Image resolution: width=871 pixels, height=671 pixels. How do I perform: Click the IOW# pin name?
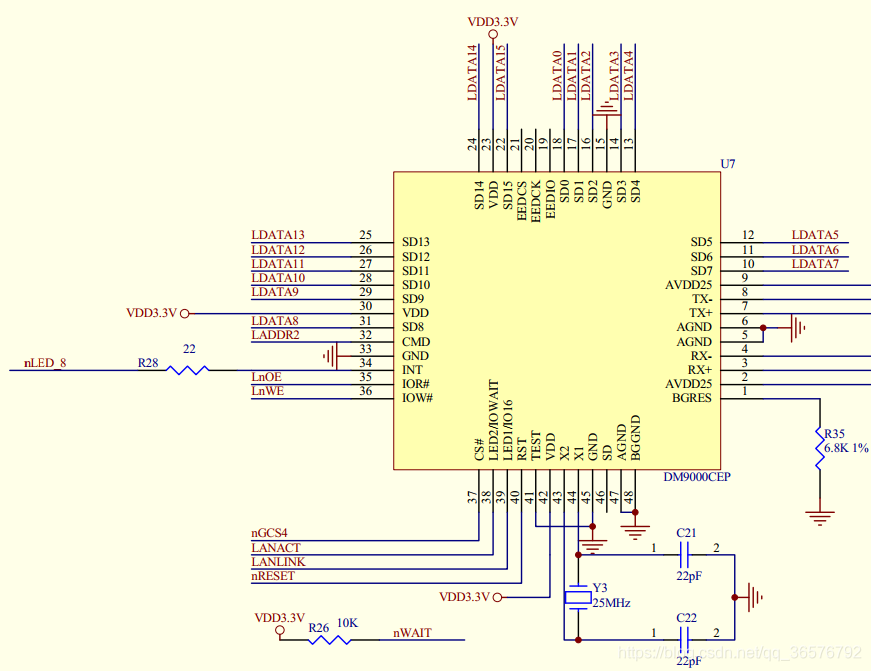pyautogui.click(x=418, y=398)
